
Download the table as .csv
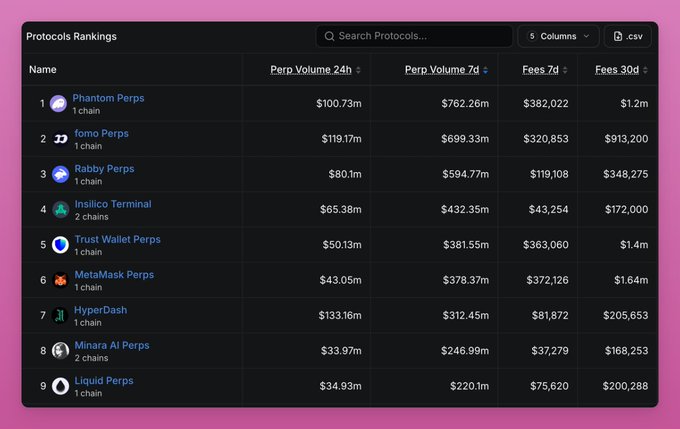pyautogui.click(x=628, y=36)
